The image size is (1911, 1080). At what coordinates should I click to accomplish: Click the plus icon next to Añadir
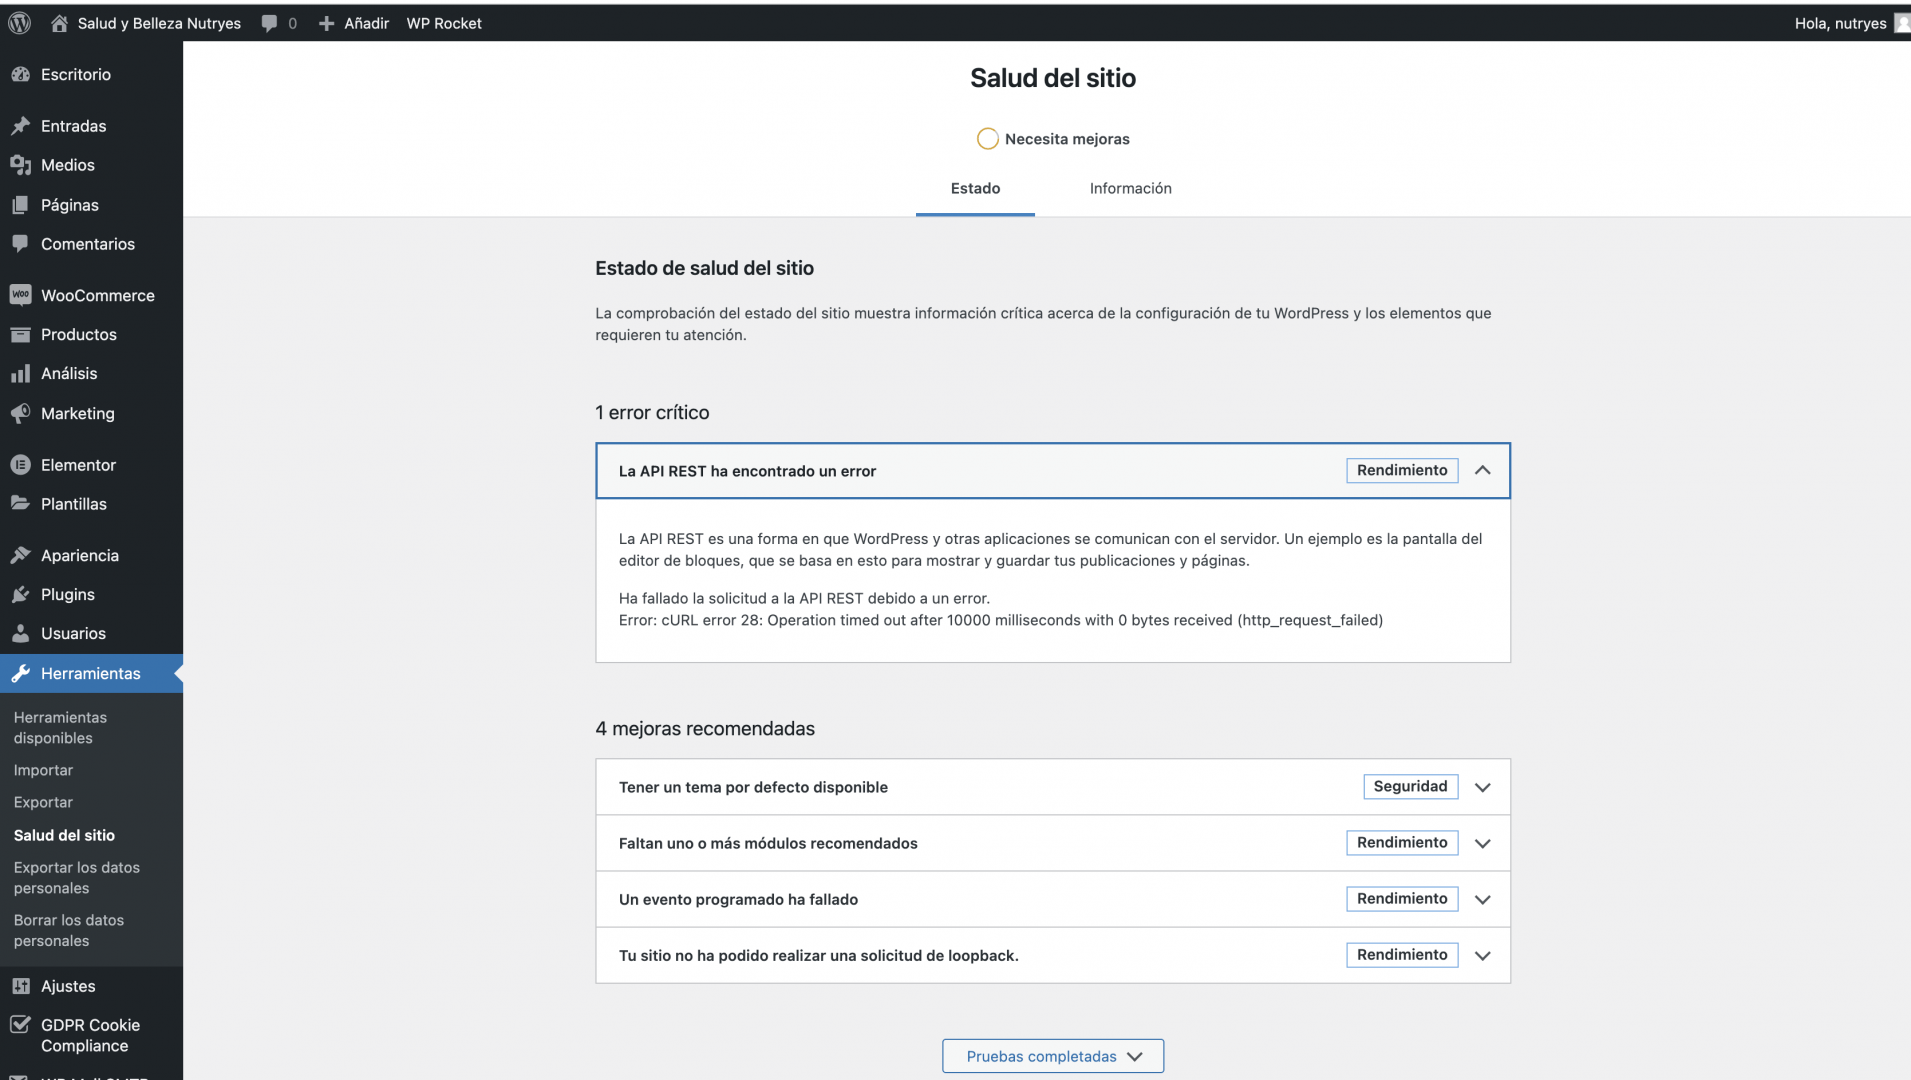[x=326, y=23]
